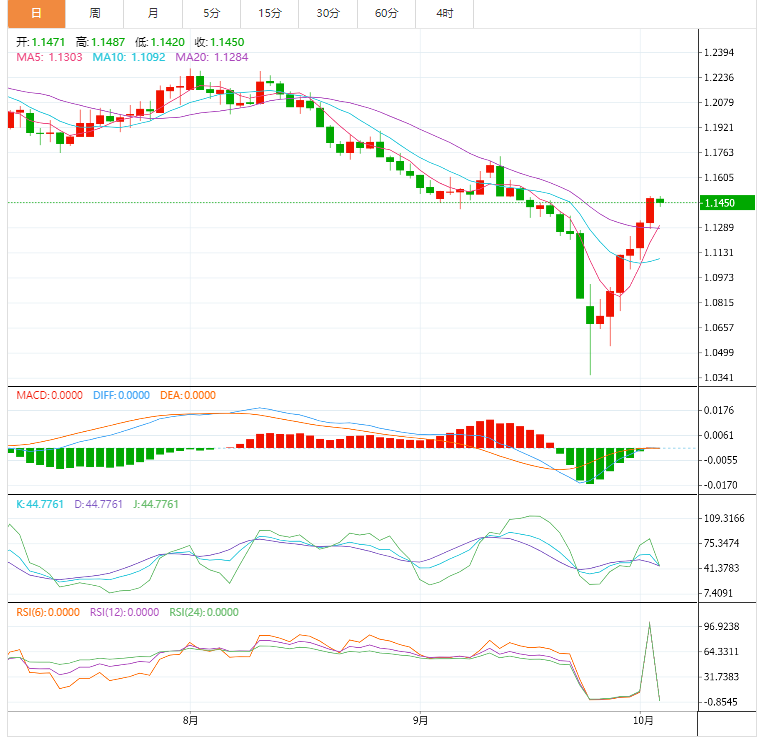Click the 高:1.1487 high price text
The height and width of the screenshot is (744, 763).
[x=100, y=42]
